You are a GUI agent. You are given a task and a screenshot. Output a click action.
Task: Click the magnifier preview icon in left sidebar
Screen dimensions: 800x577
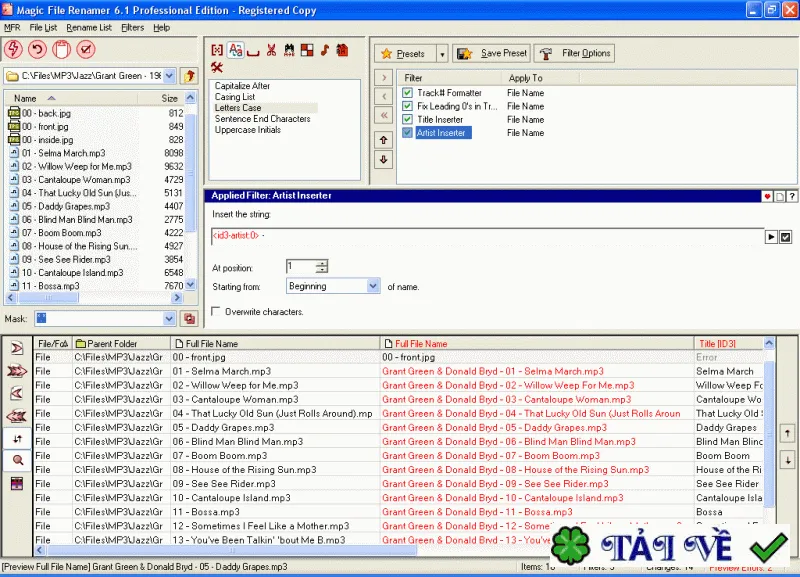17,460
